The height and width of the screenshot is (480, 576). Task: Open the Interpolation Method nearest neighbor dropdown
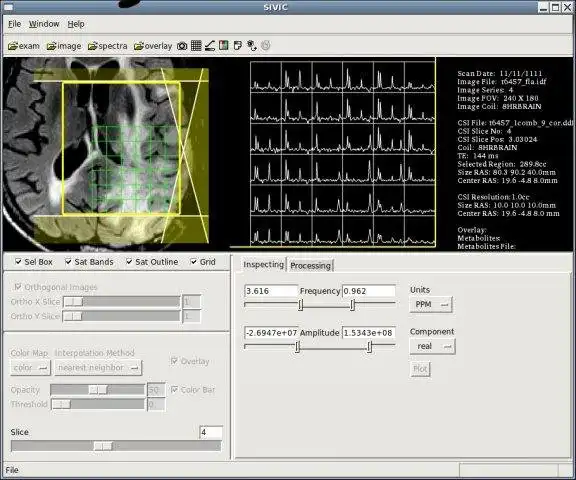[98, 368]
